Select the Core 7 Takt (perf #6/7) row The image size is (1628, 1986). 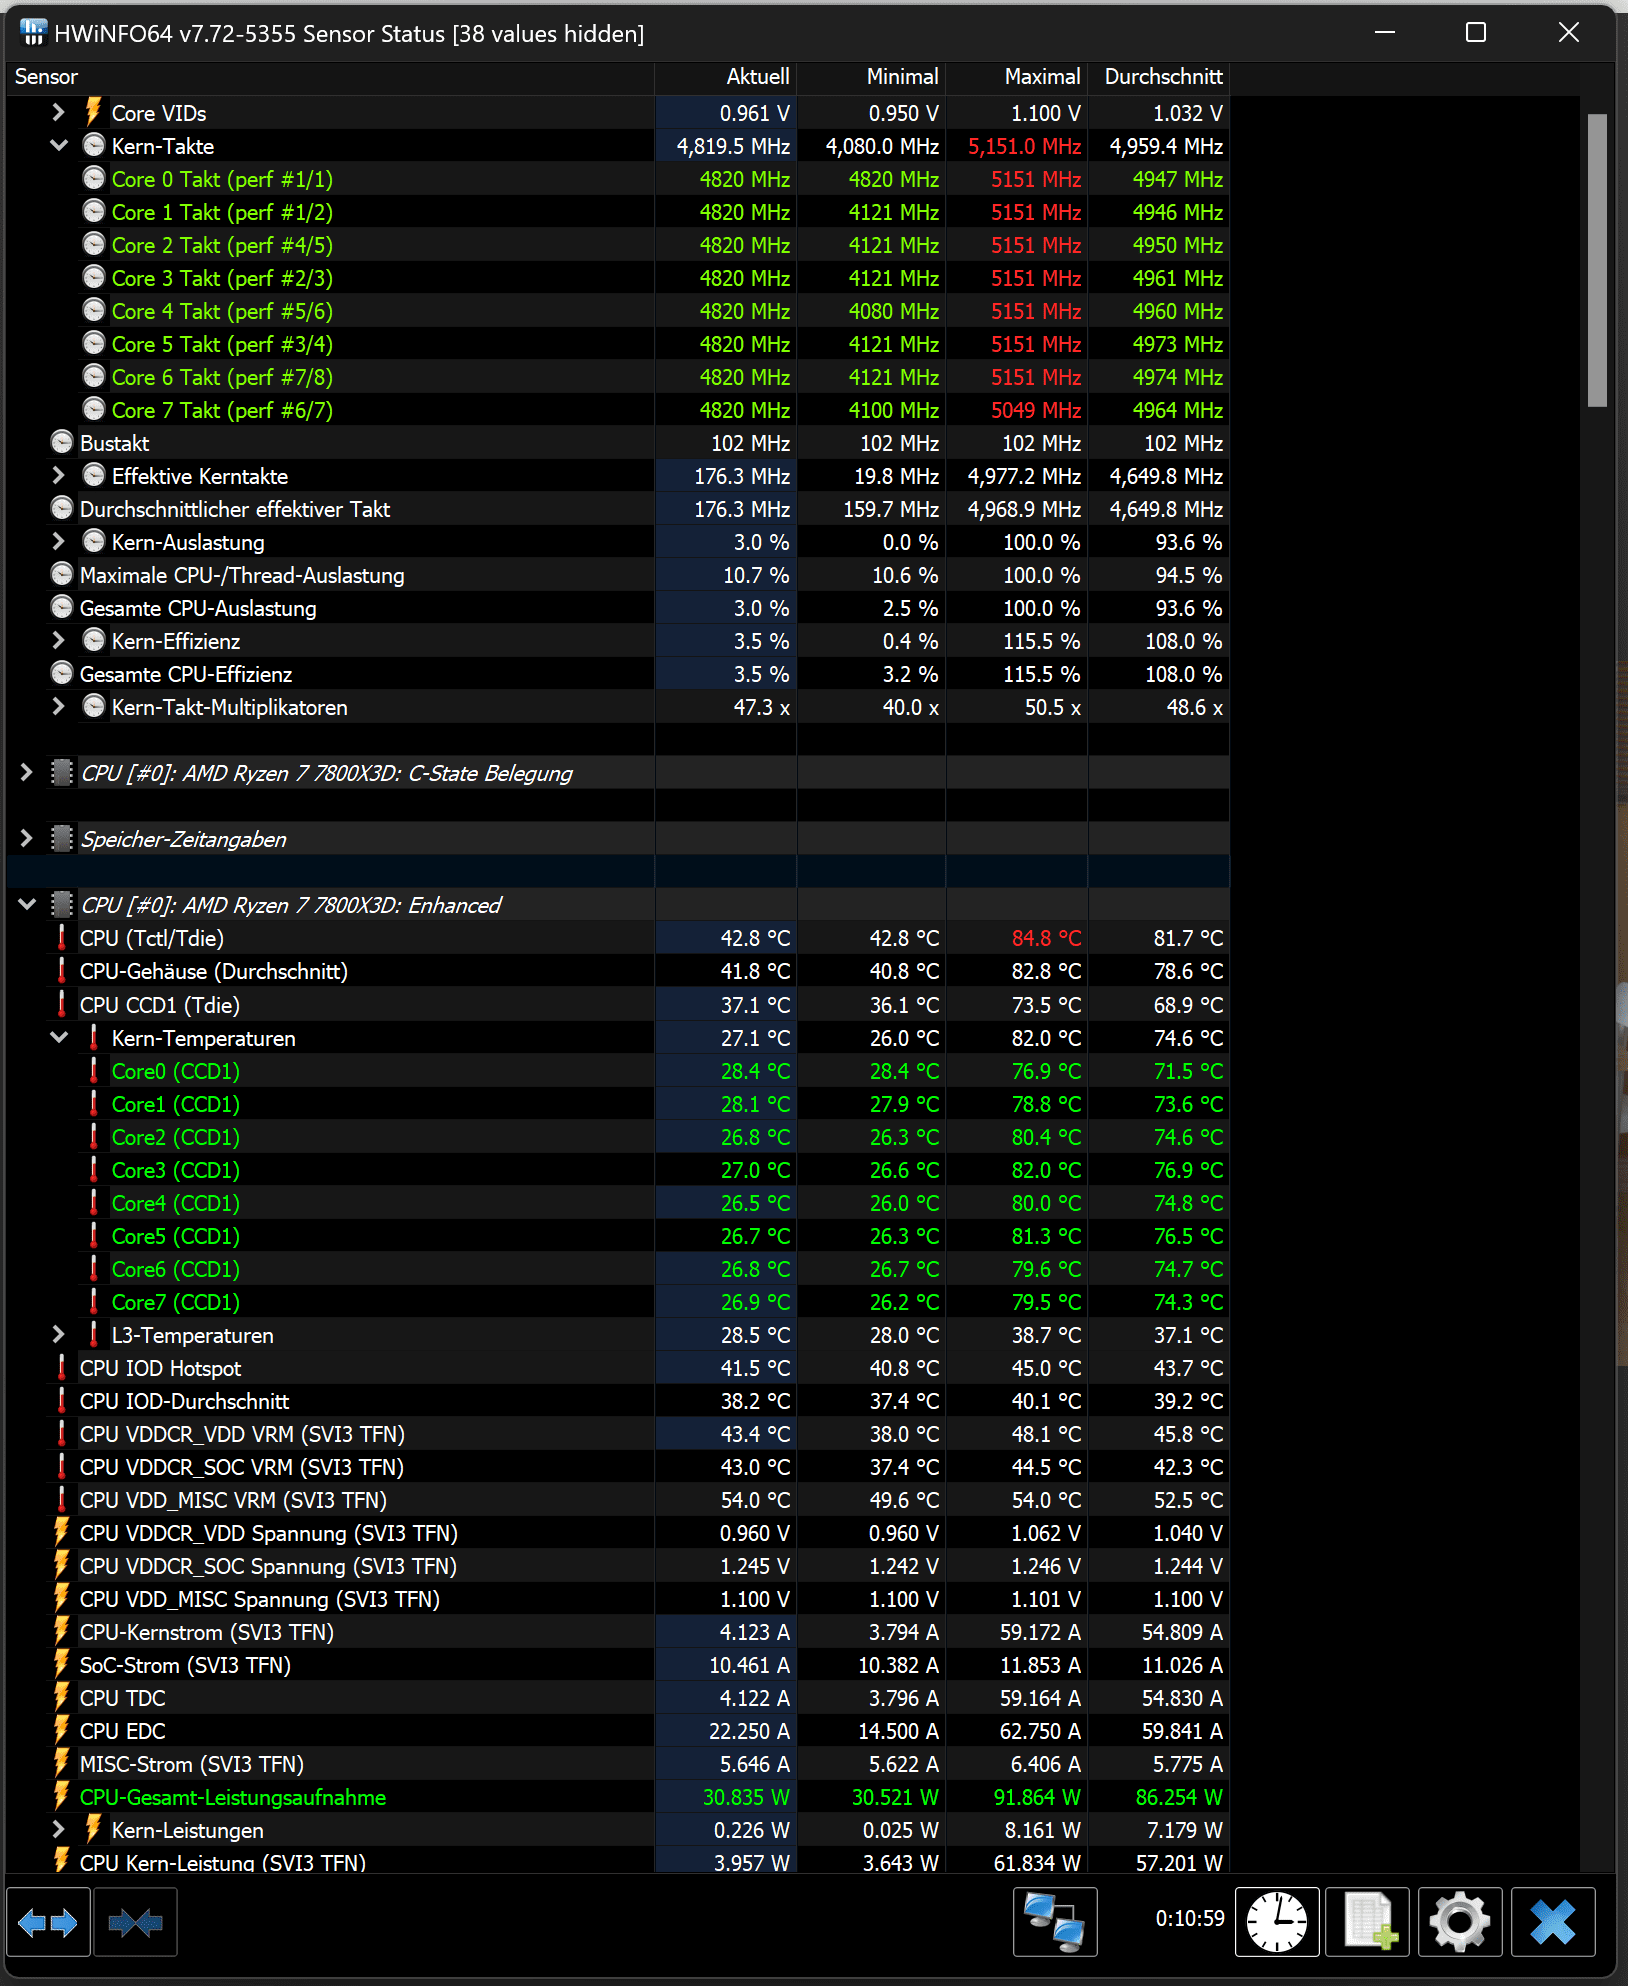(x=618, y=410)
